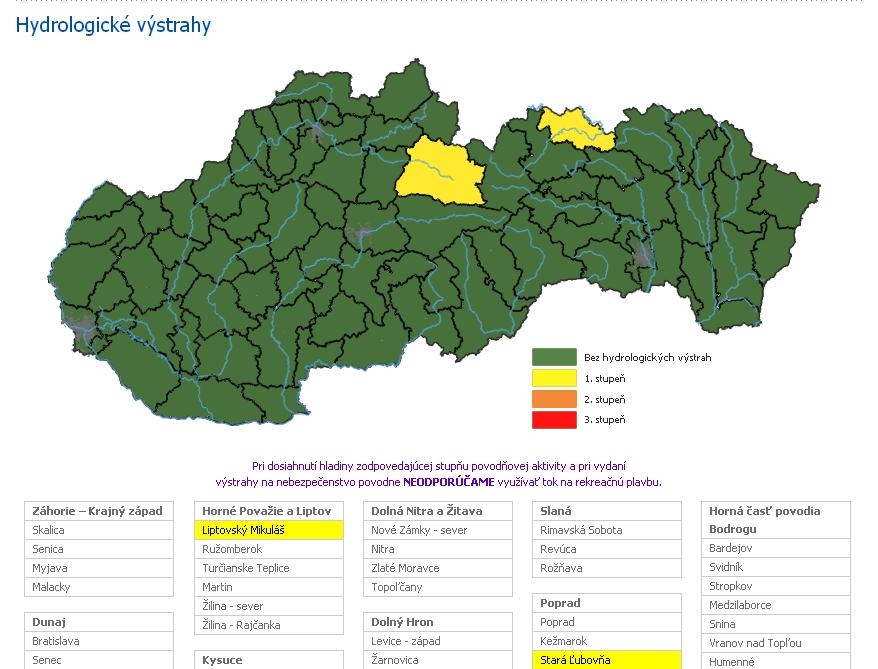The width and height of the screenshot is (878, 669).
Task: Open the Skalica district link
Action: (48, 530)
